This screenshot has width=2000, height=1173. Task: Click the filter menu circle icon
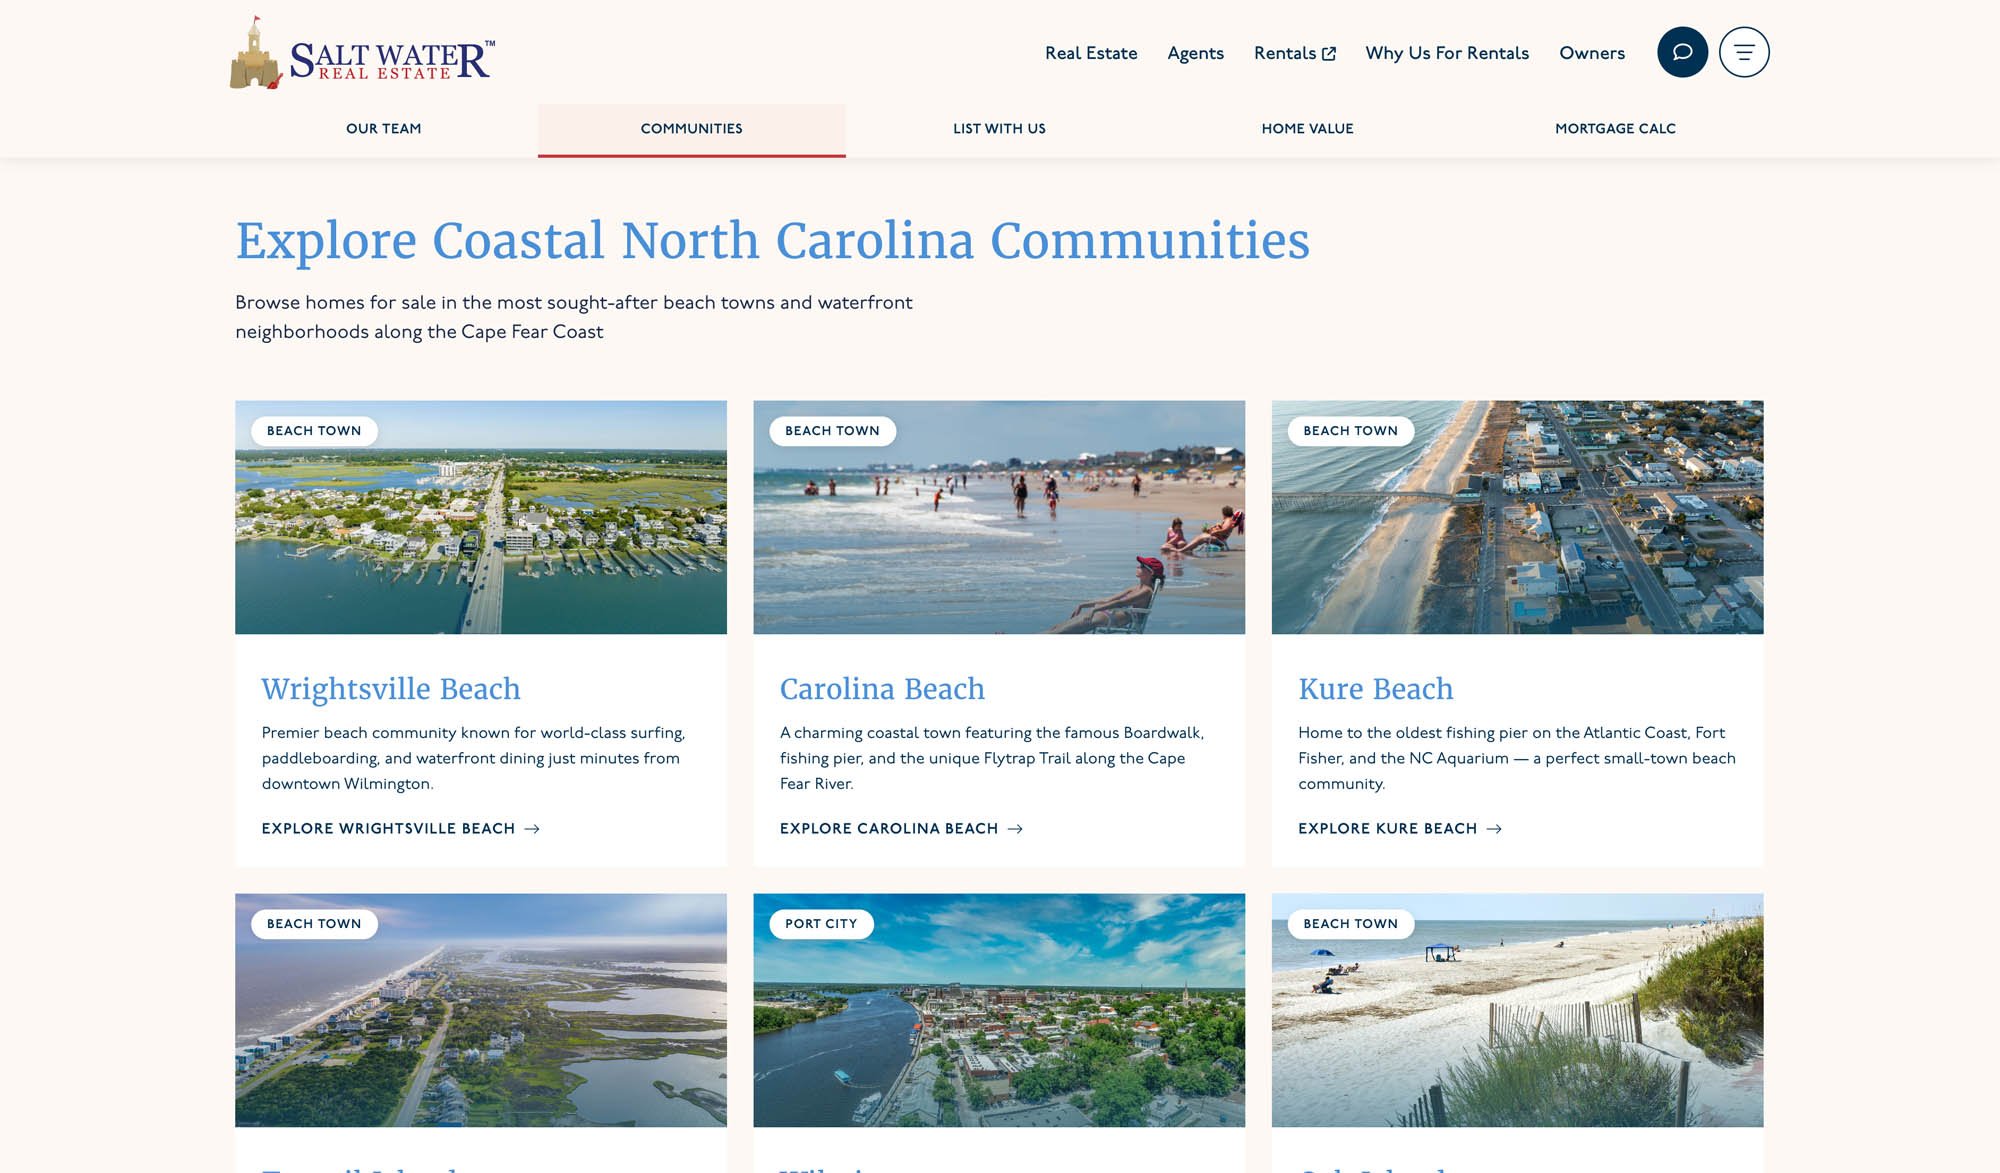(1744, 52)
